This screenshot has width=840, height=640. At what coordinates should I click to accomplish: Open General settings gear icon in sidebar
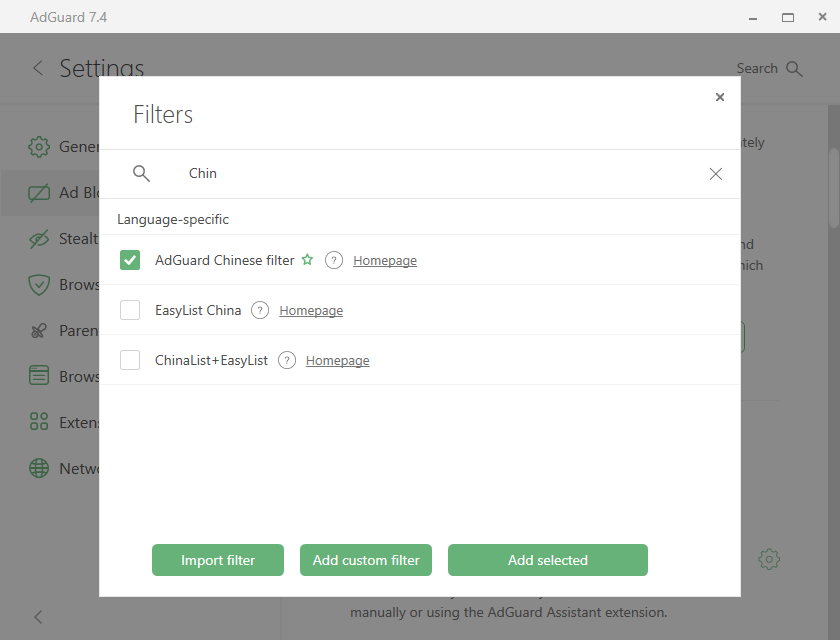tap(39, 147)
